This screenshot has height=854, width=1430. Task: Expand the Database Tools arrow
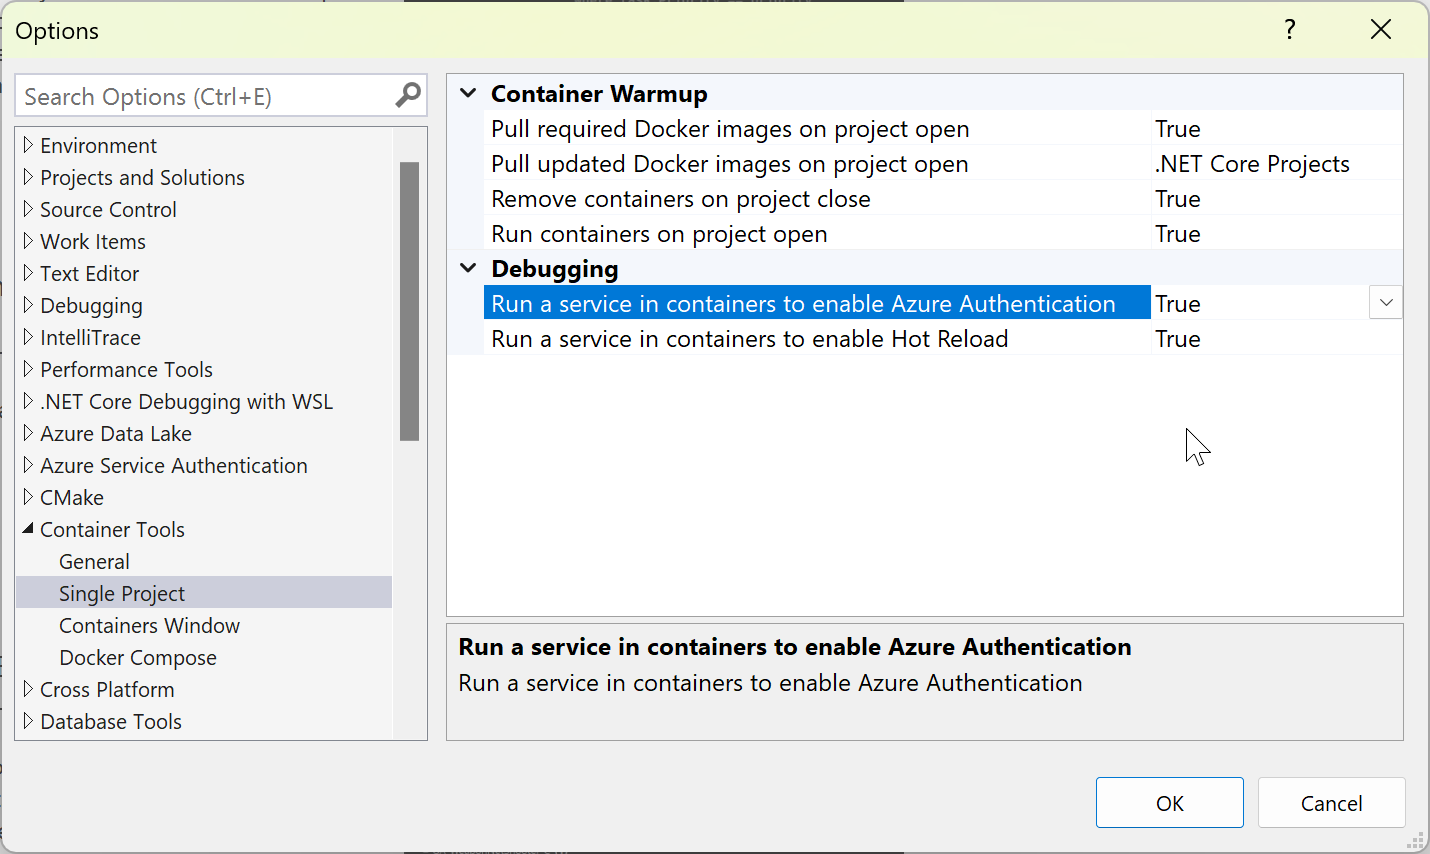tap(28, 721)
